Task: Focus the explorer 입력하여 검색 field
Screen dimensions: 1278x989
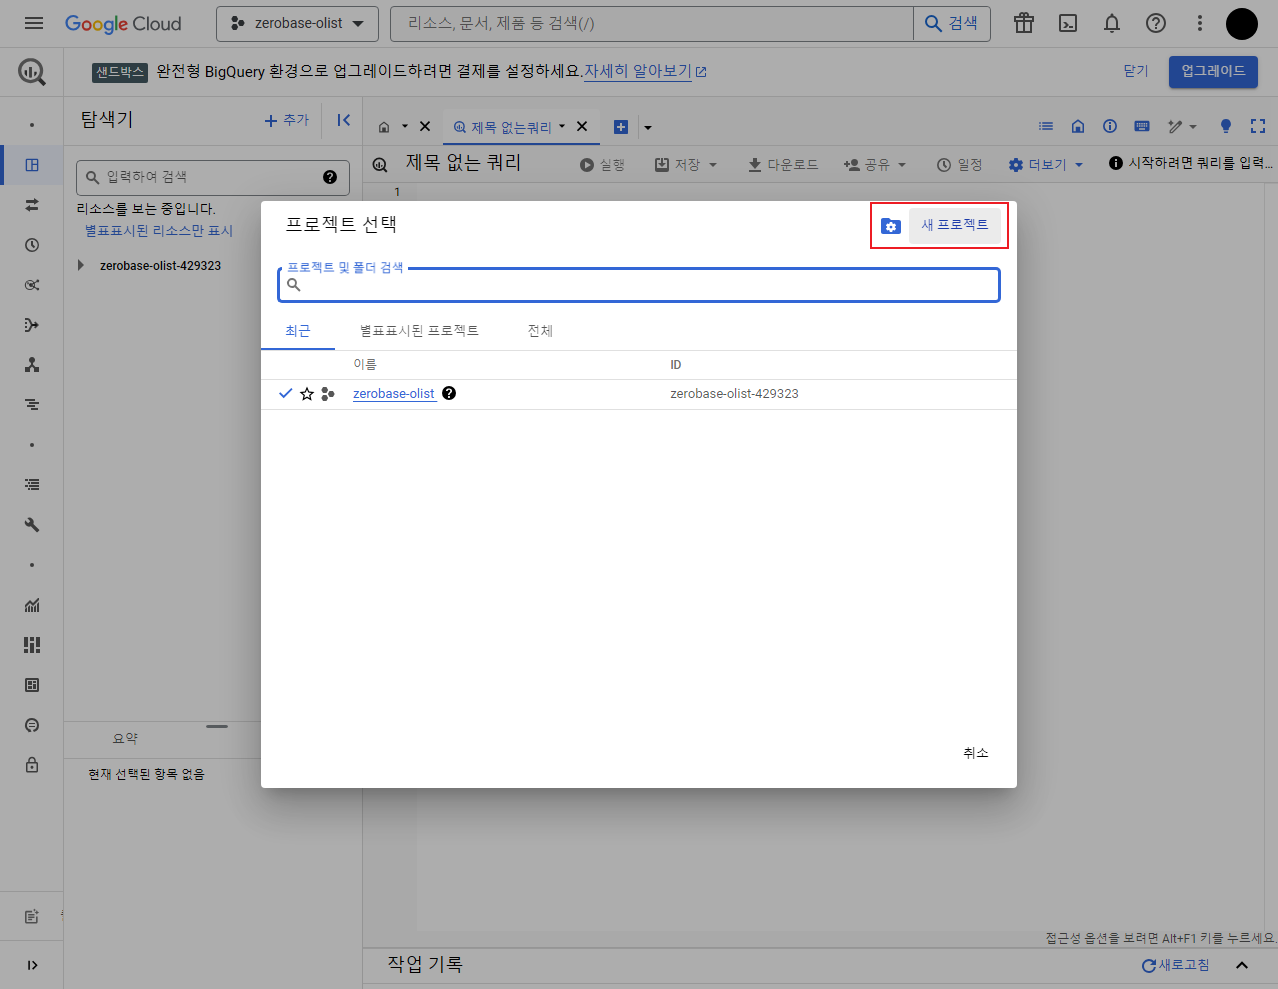Action: 213,177
